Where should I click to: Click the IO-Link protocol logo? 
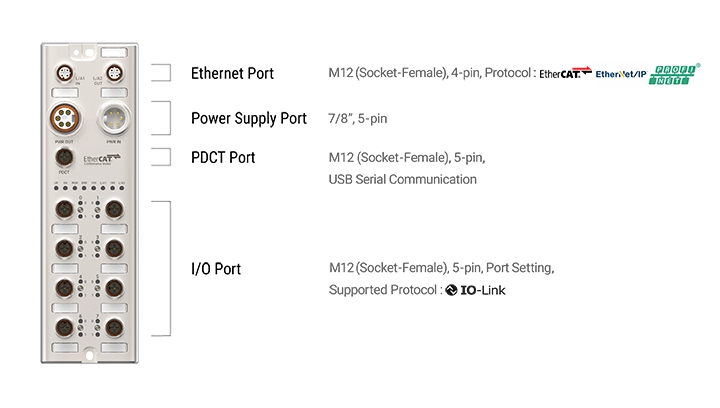[x=483, y=290]
